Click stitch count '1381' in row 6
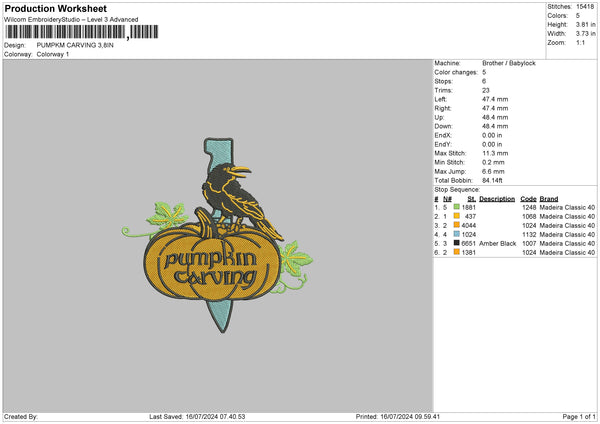 click(x=469, y=253)
